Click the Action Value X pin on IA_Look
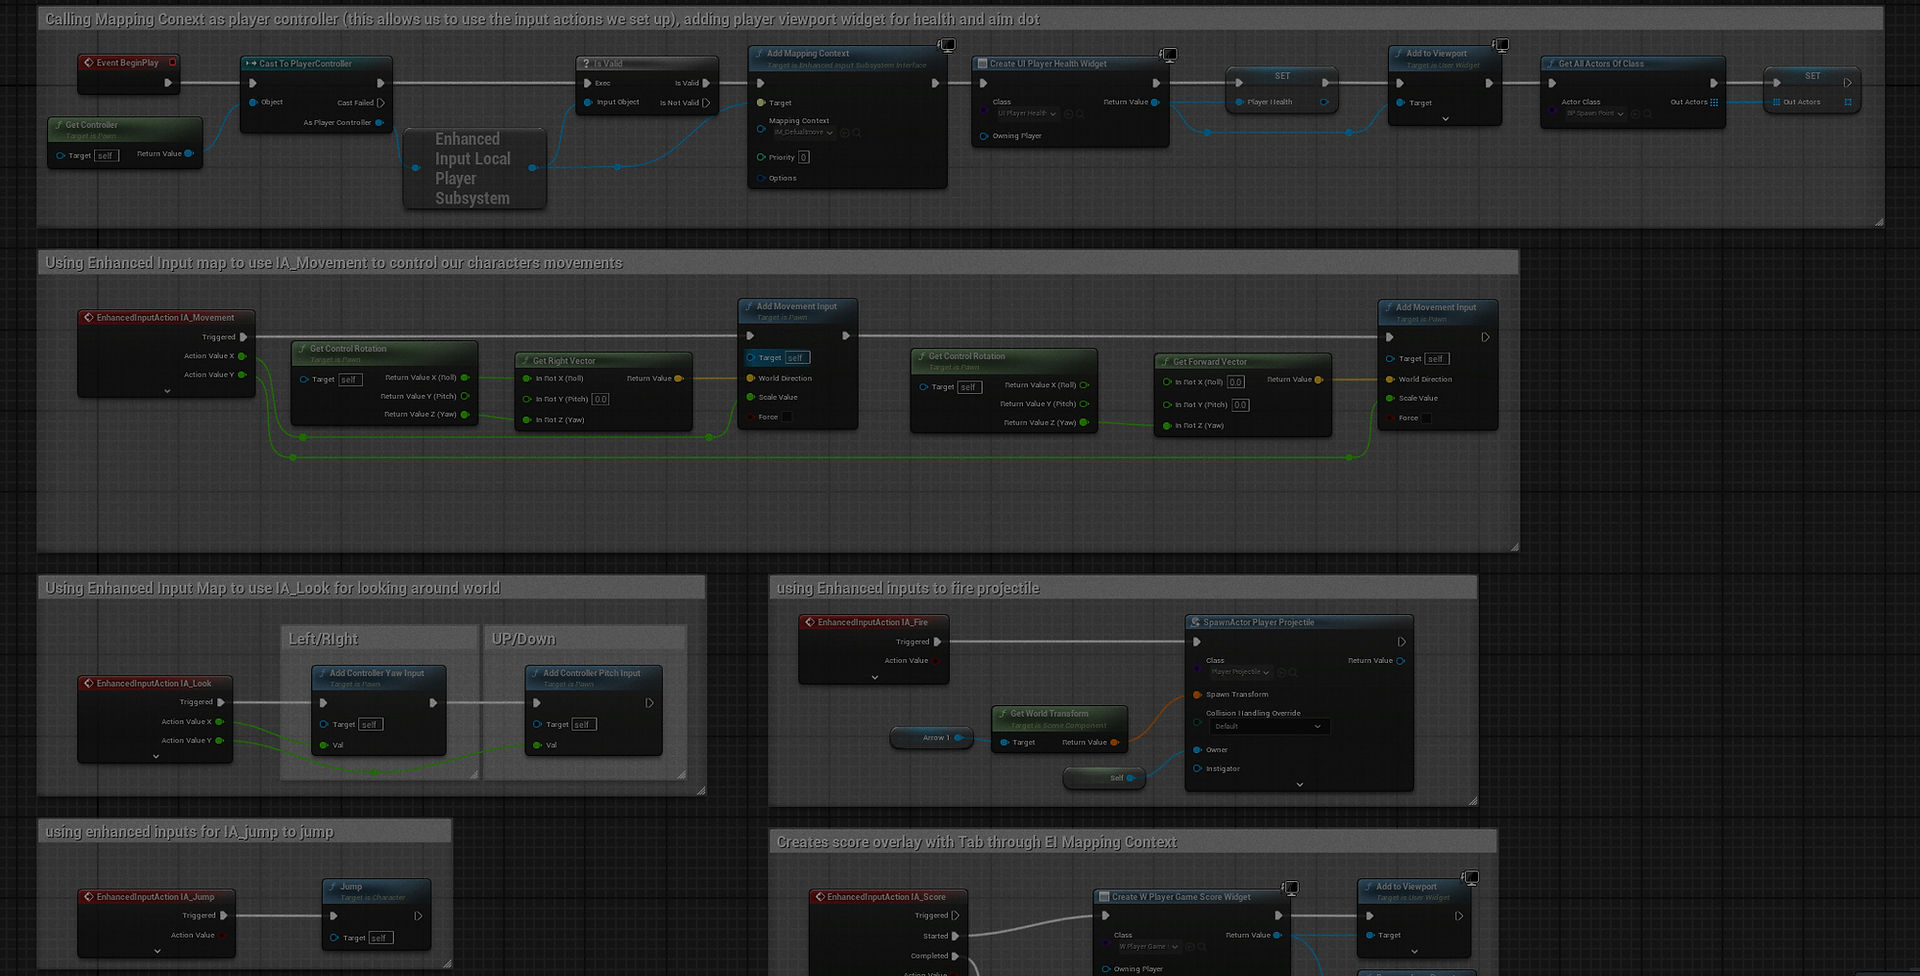This screenshot has width=1920, height=976. click(x=219, y=722)
